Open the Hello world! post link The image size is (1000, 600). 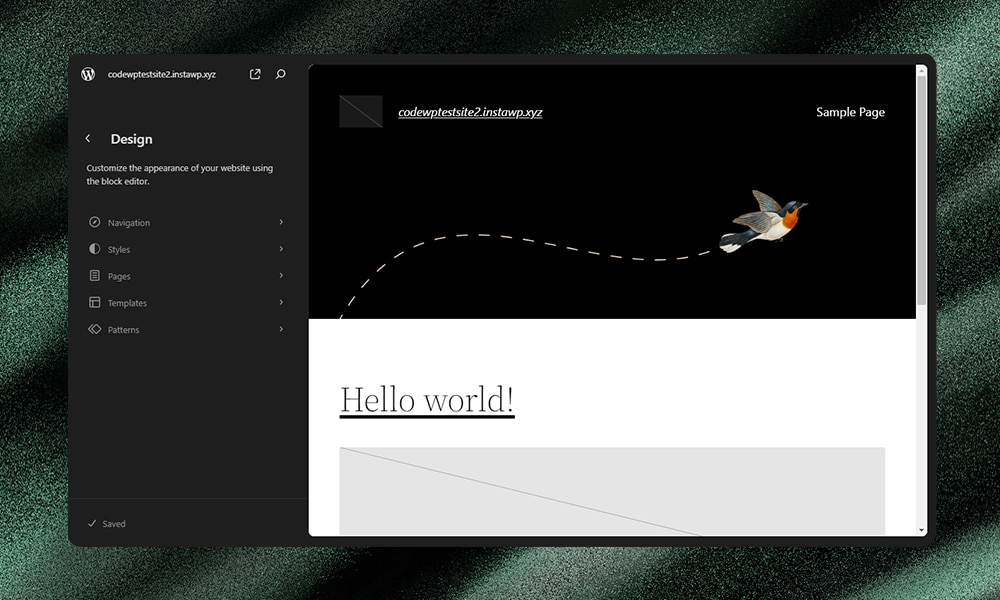pos(427,399)
